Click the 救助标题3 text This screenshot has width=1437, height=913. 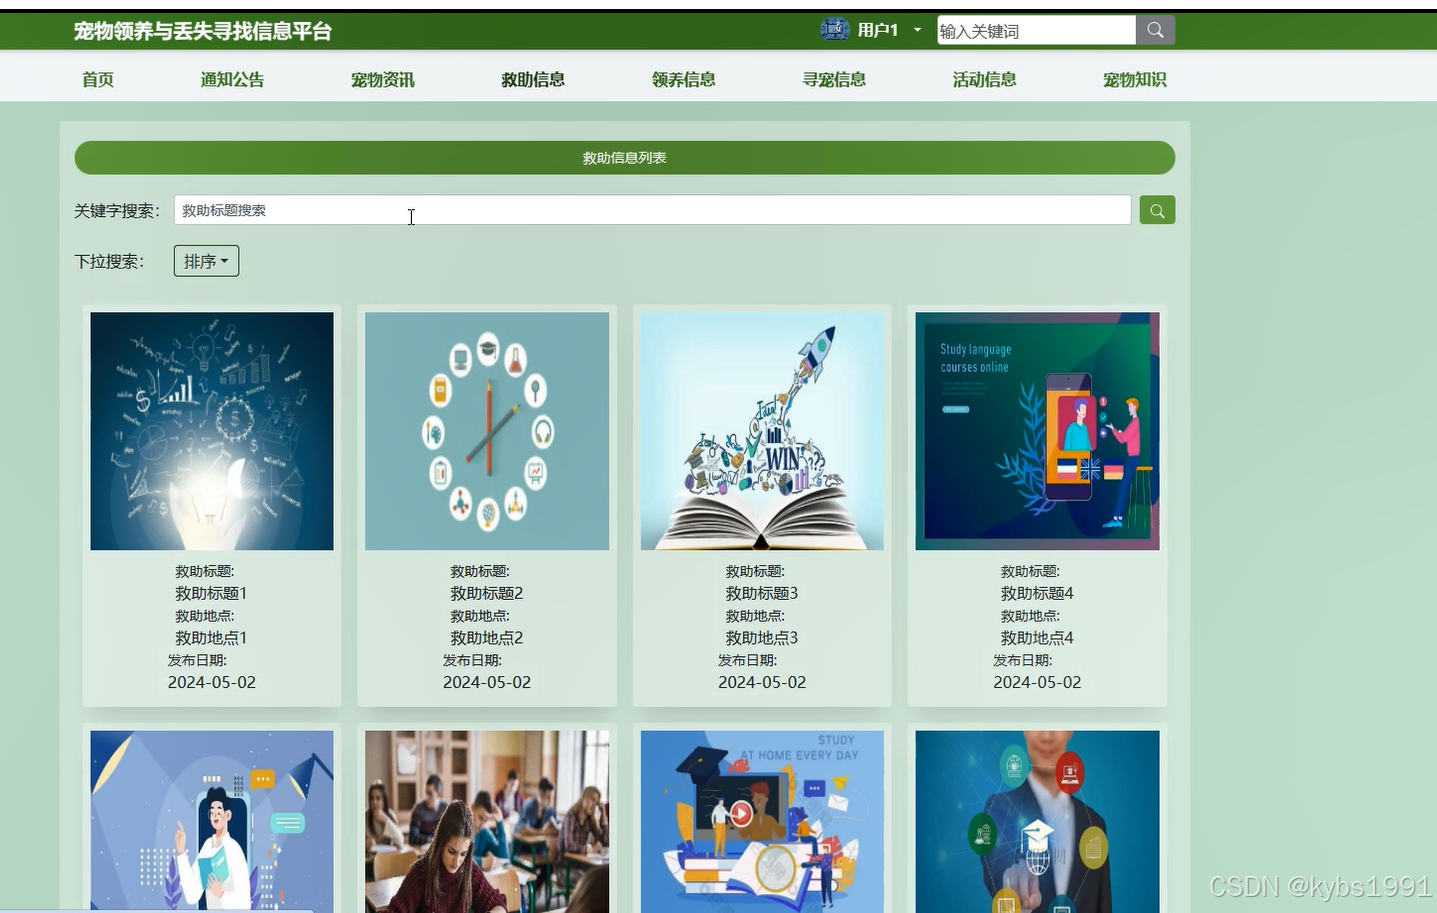click(762, 593)
